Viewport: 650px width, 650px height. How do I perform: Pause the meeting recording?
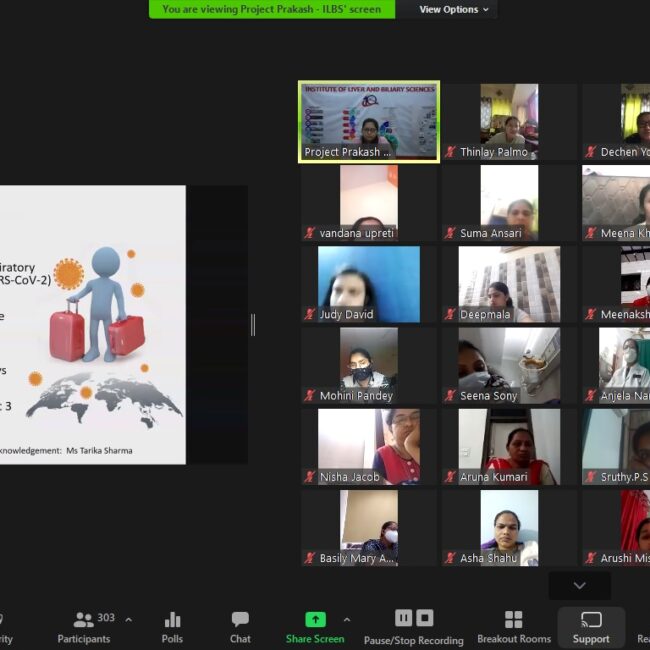[x=403, y=618]
